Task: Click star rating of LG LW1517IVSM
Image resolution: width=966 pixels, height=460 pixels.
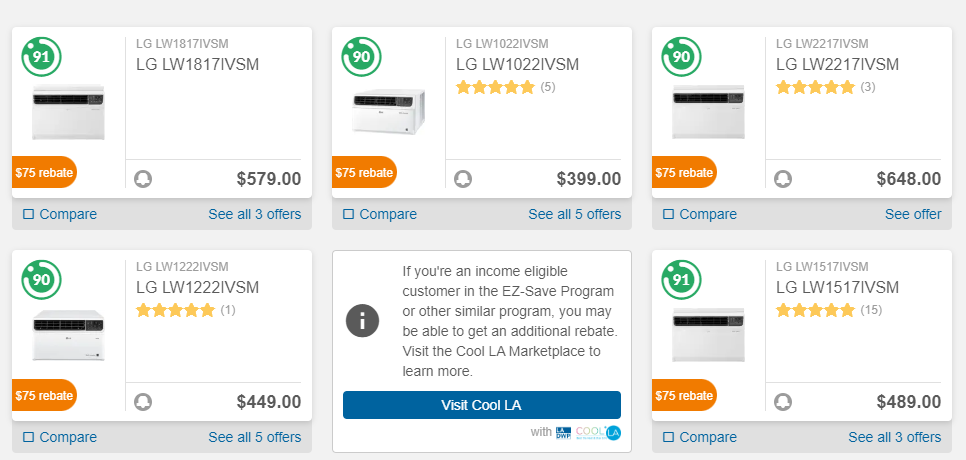Action: [x=815, y=310]
